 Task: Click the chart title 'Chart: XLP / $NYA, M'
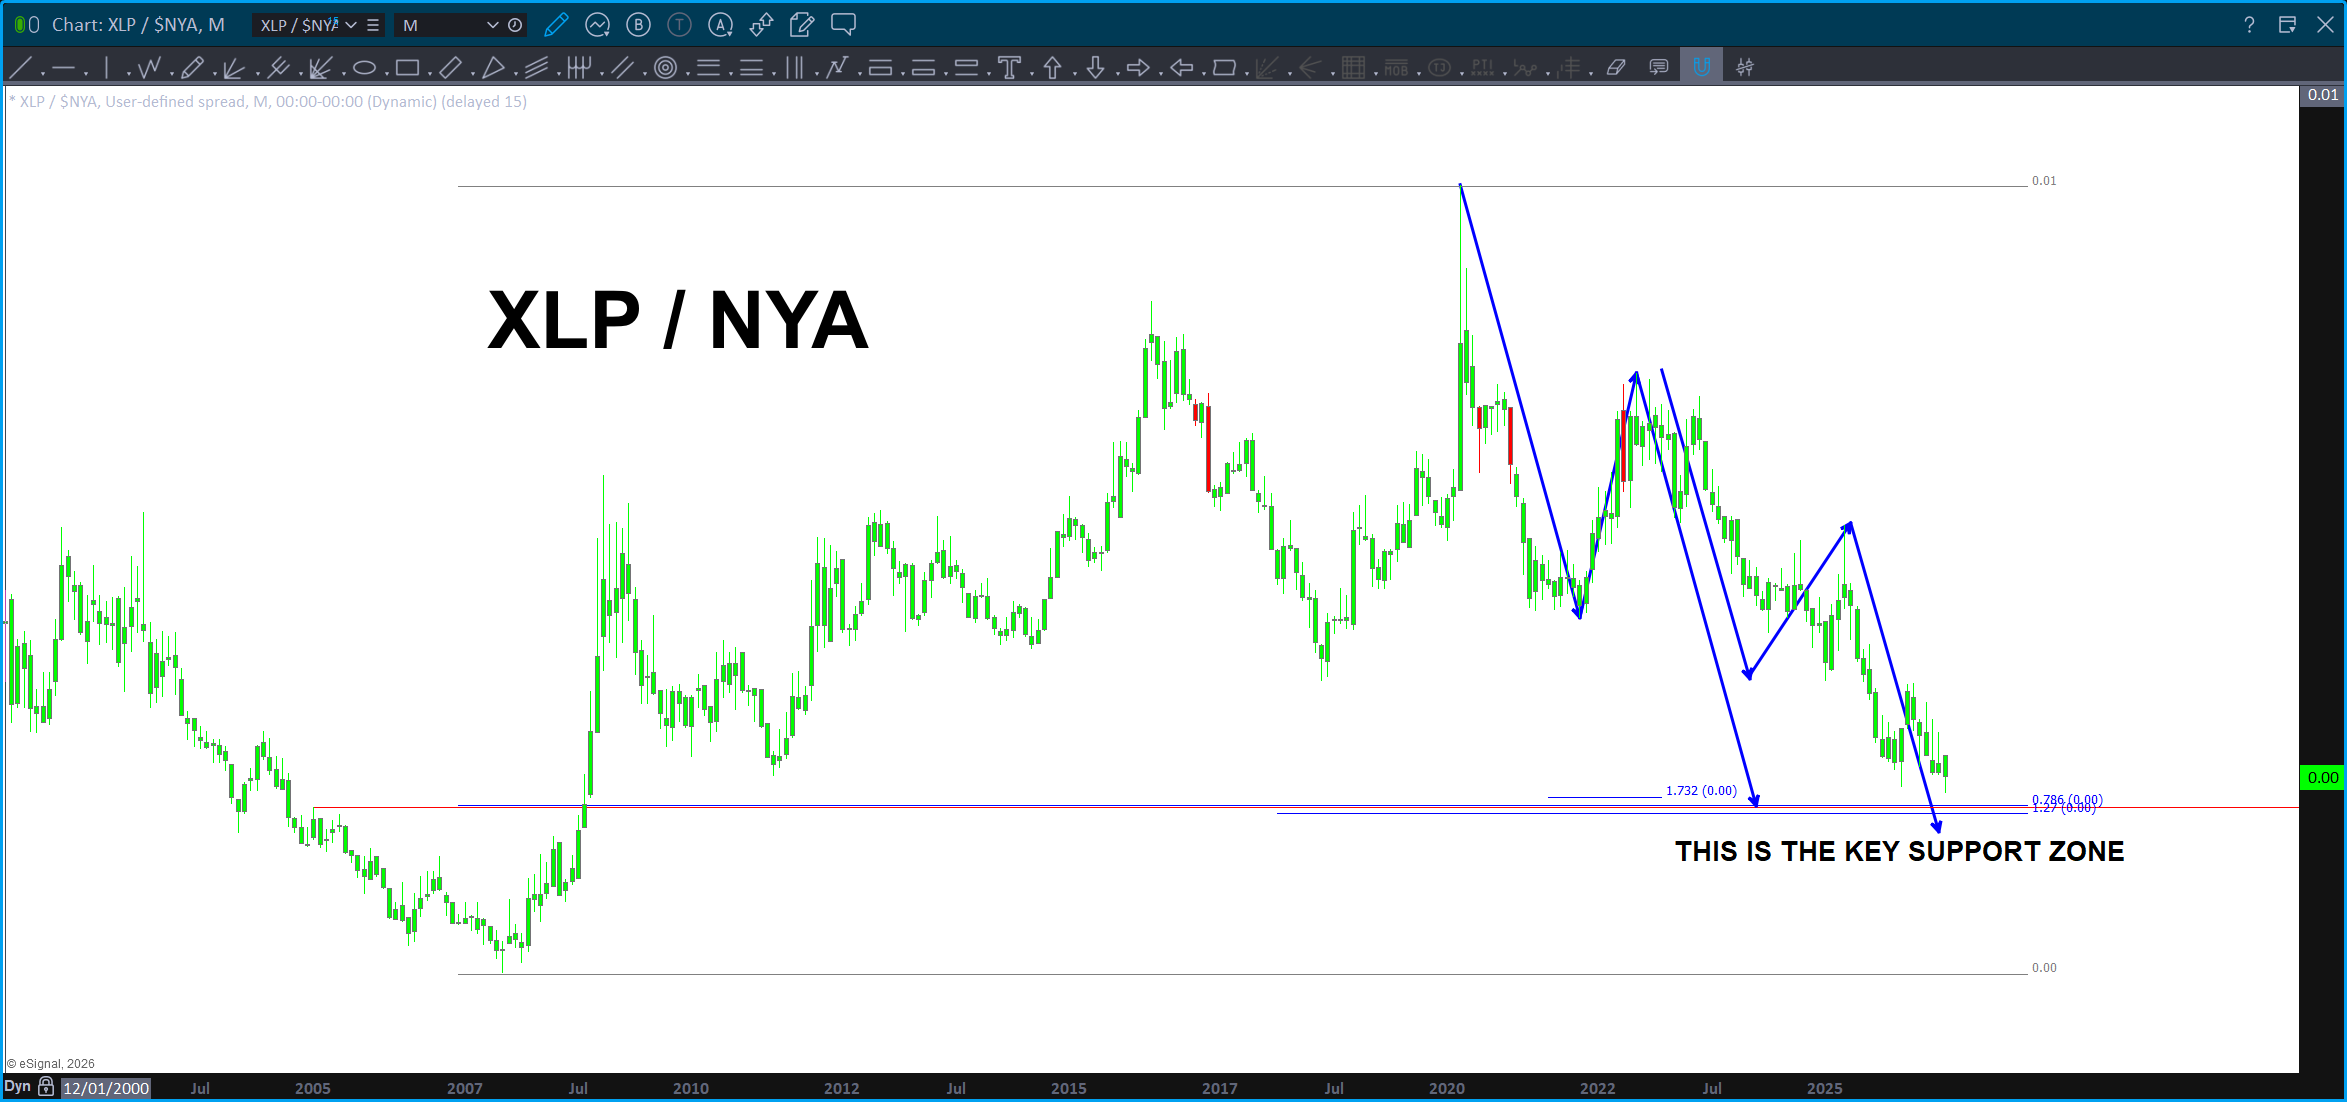tap(138, 25)
